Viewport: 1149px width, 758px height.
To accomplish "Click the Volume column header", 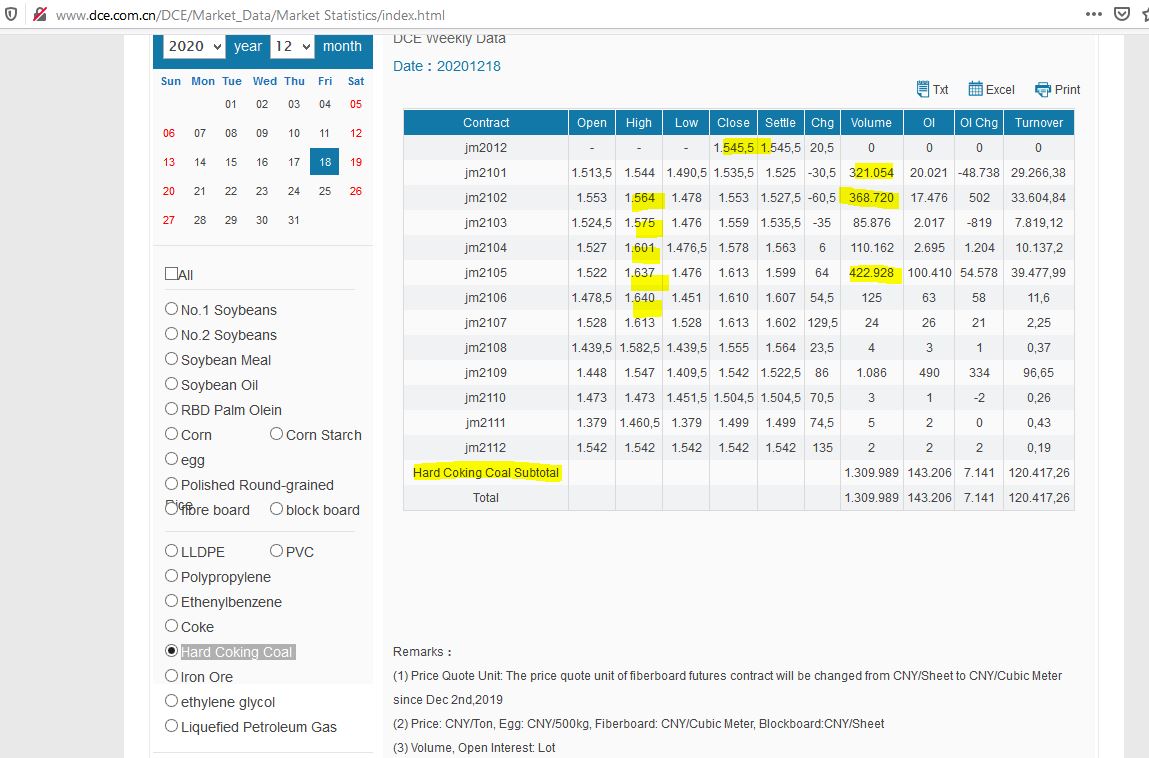I will pyautogui.click(x=871, y=122).
